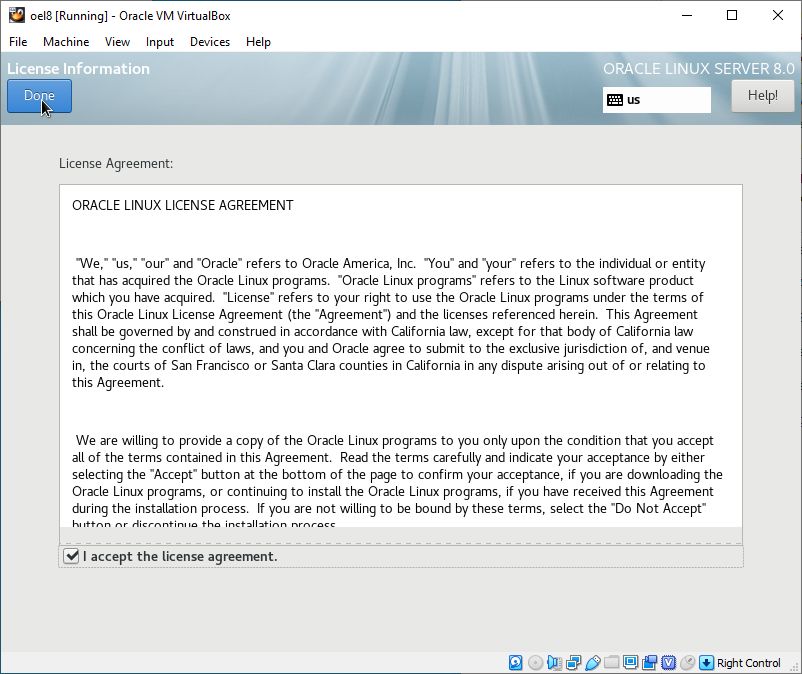Click the mouse integration status icon
The image size is (802, 674).
(688, 663)
